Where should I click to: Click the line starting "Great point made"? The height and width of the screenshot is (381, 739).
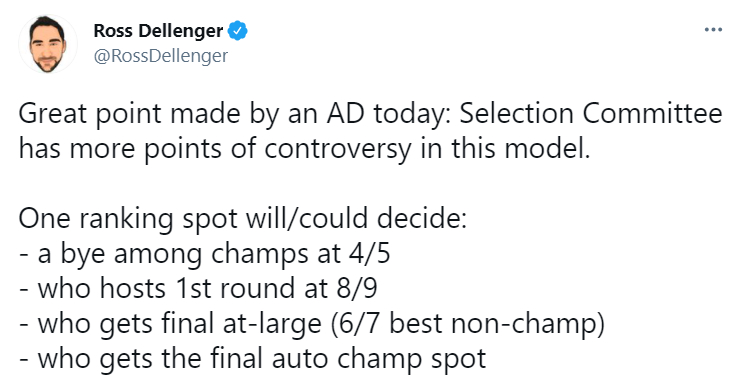pyautogui.click(x=370, y=115)
